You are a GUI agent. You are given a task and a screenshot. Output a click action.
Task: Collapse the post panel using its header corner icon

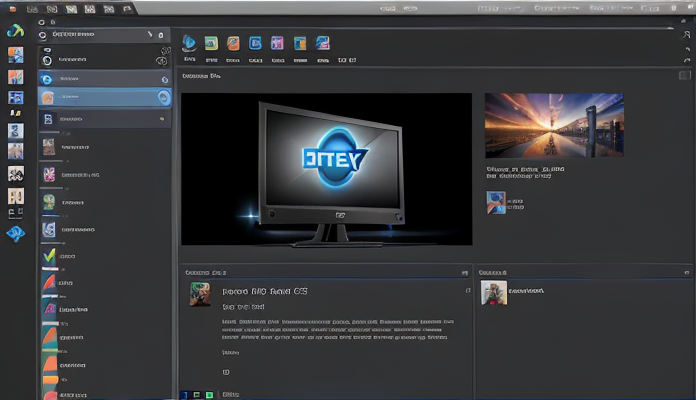(x=464, y=272)
